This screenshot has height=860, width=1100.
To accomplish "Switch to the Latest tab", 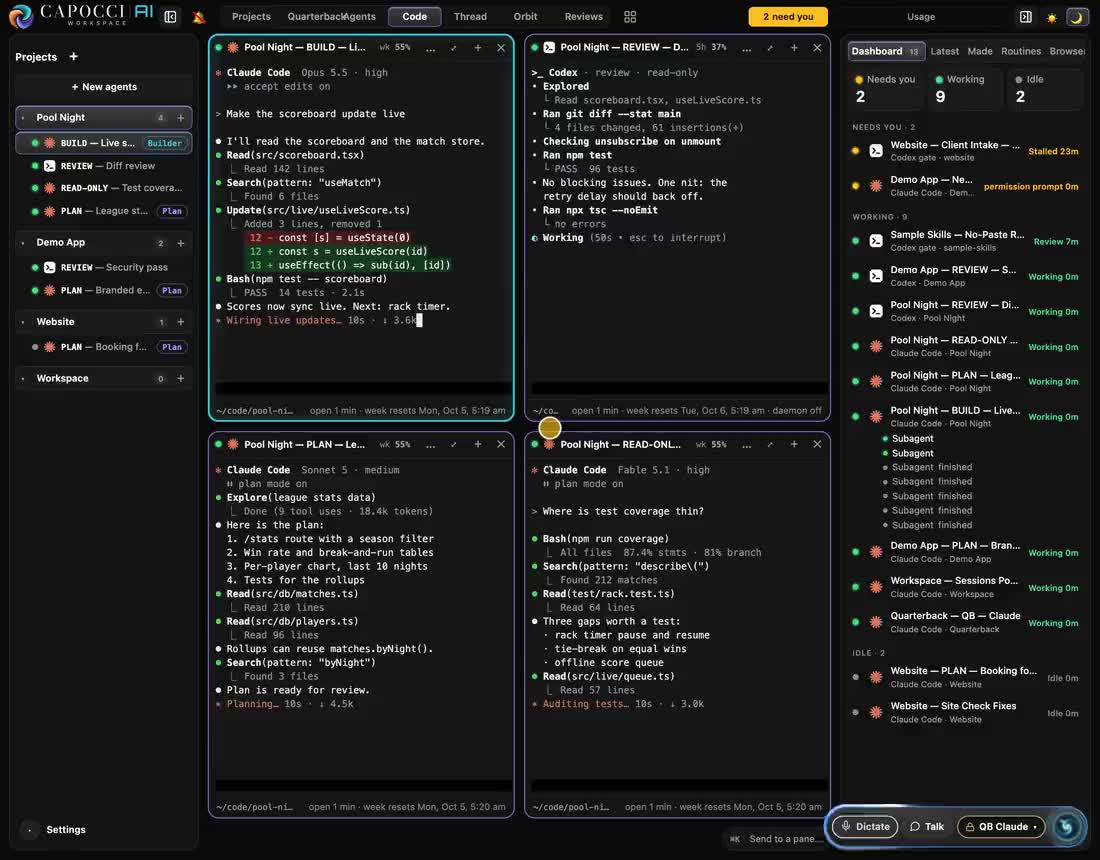I will pyautogui.click(x=944, y=51).
